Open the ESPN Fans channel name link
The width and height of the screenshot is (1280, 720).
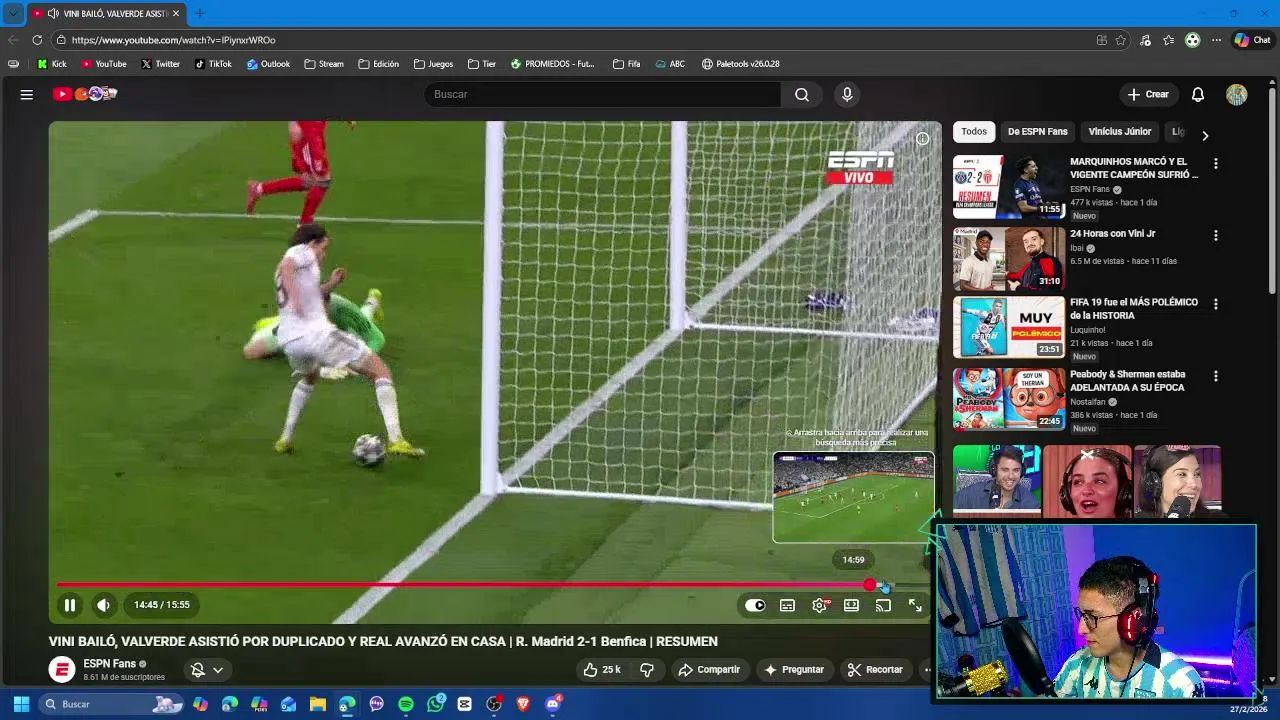click(110, 664)
